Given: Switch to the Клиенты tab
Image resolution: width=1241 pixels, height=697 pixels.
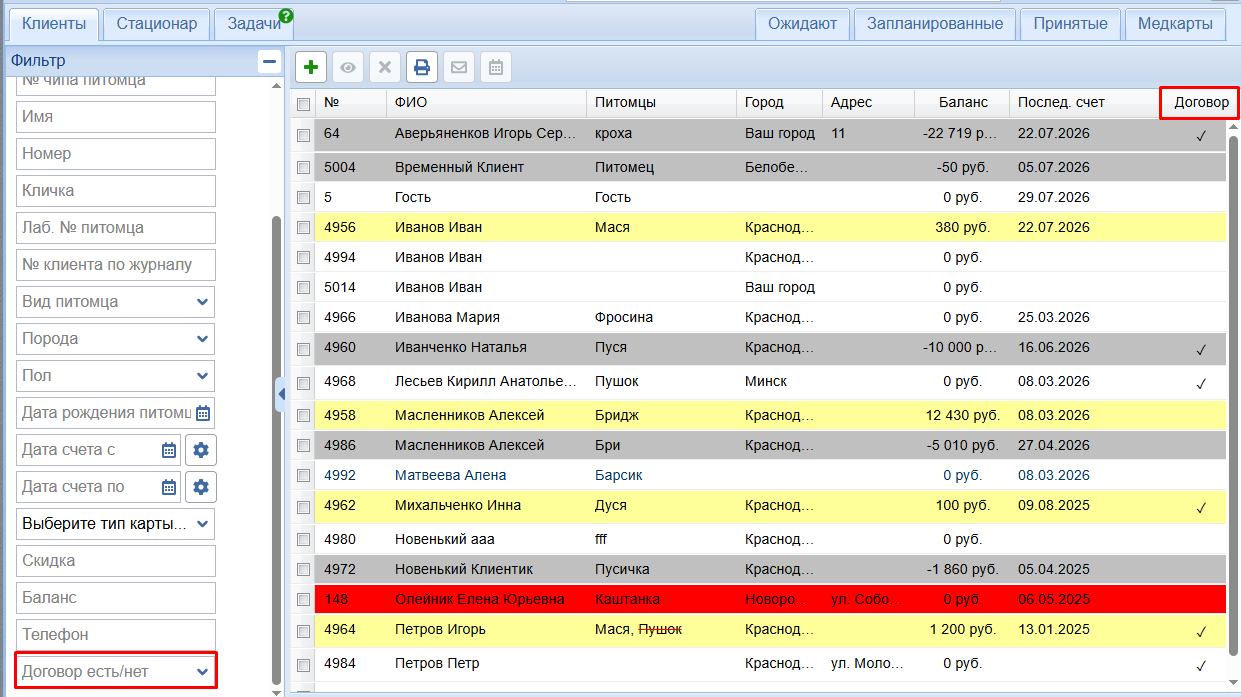Looking at the screenshot, I should click(53, 23).
